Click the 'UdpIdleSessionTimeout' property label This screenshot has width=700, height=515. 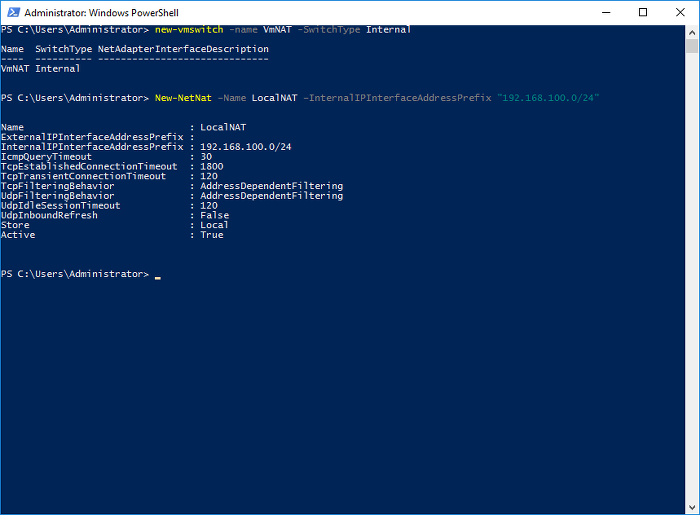tap(60, 206)
